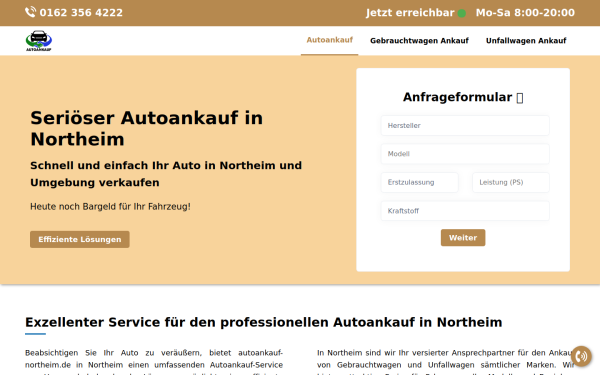The height and width of the screenshot is (375, 600).
Task: Click the Exzellenter Service section heading
Action: pos(264,322)
